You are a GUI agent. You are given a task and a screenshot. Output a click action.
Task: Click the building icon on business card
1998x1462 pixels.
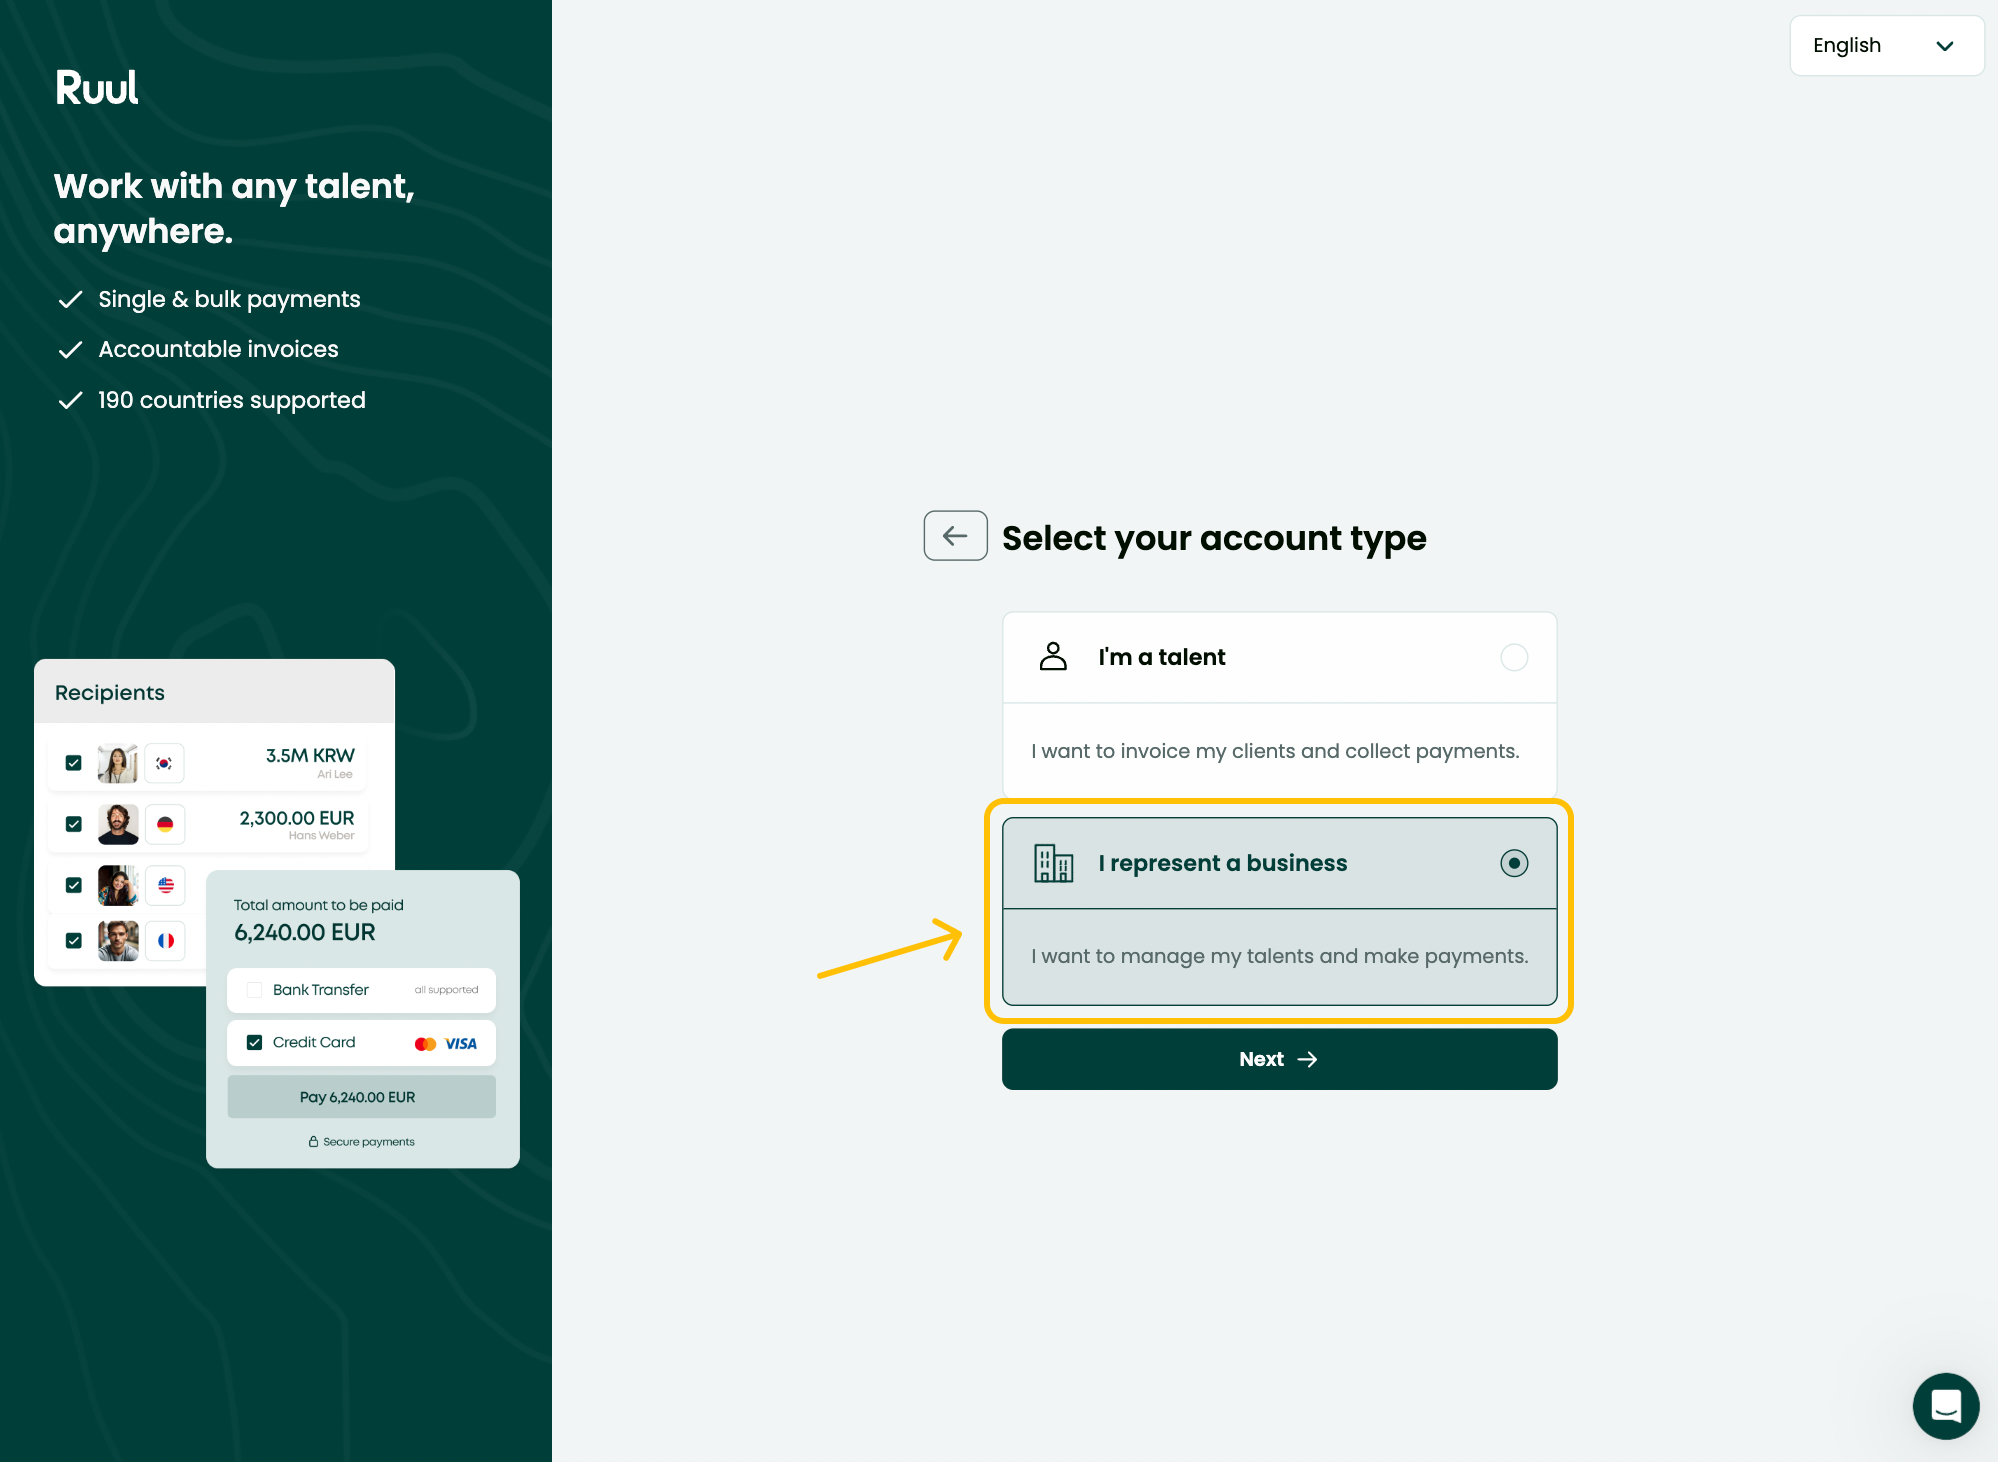coord(1053,863)
